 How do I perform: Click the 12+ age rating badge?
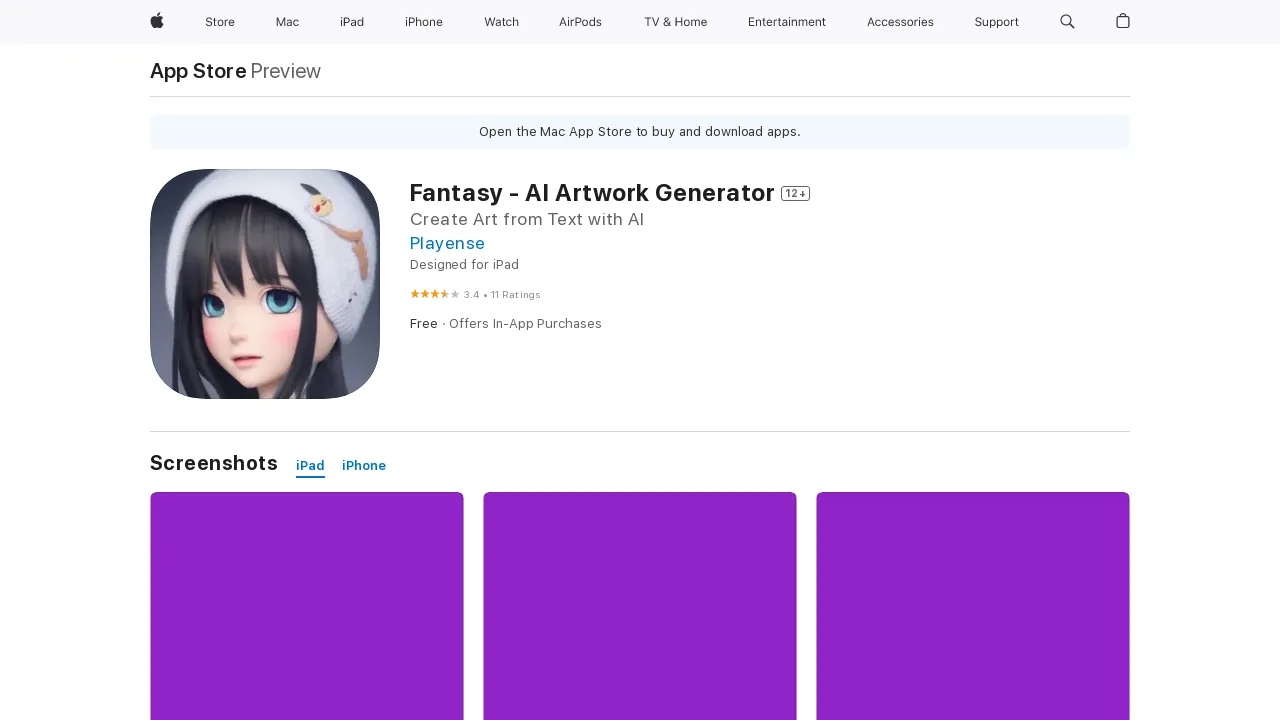point(795,193)
